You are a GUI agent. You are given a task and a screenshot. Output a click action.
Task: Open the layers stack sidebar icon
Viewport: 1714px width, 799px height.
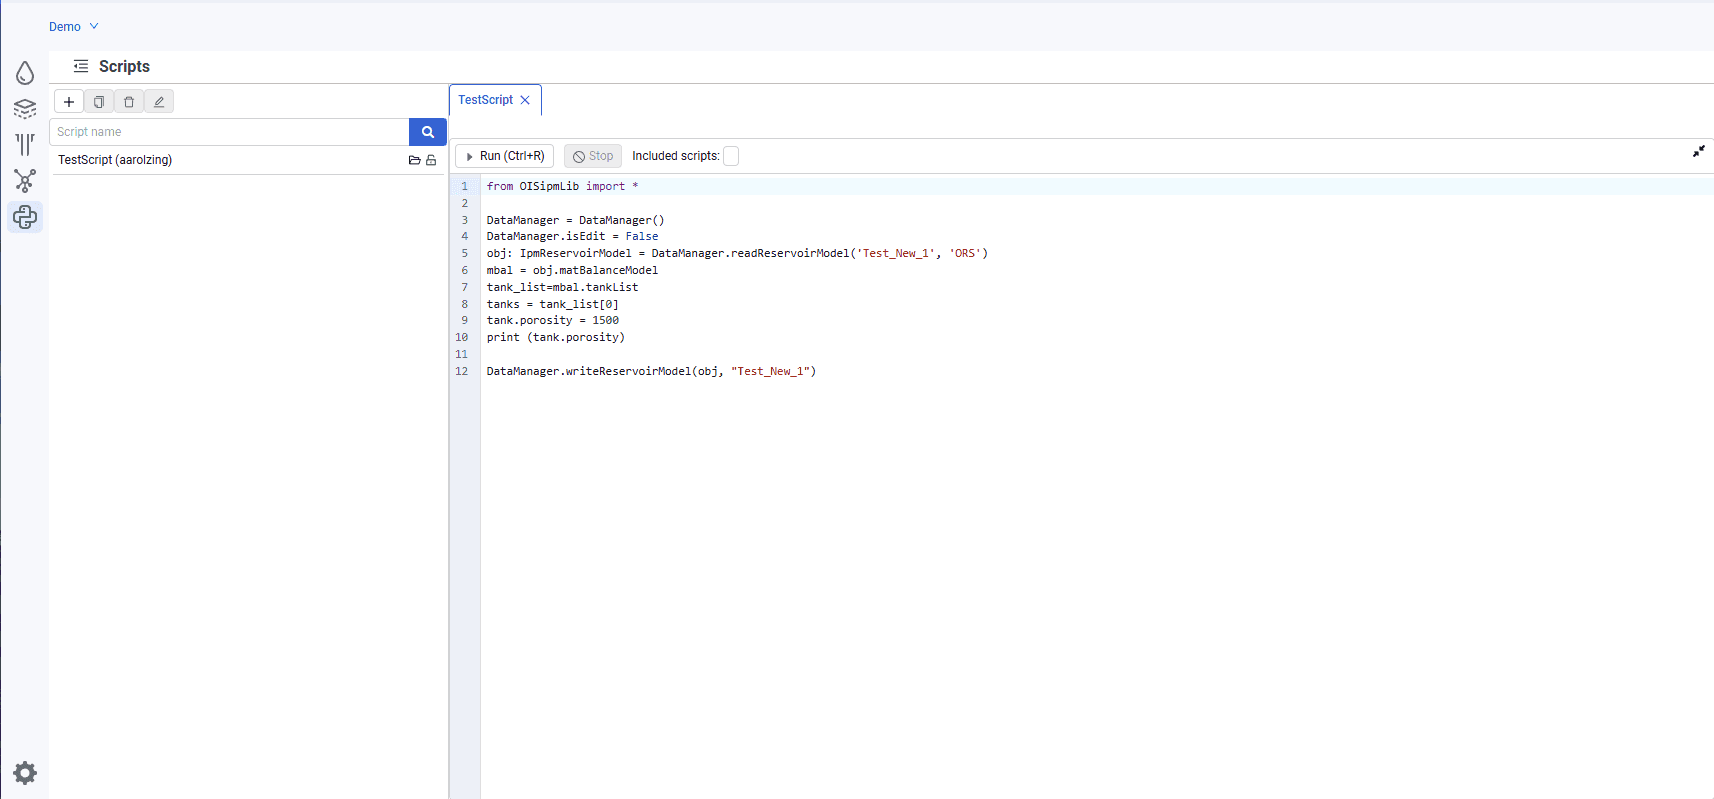click(25, 108)
